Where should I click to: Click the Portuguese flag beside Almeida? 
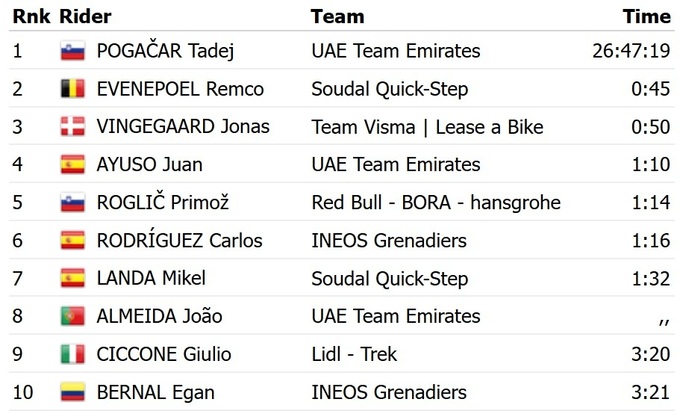pos(72,316)
